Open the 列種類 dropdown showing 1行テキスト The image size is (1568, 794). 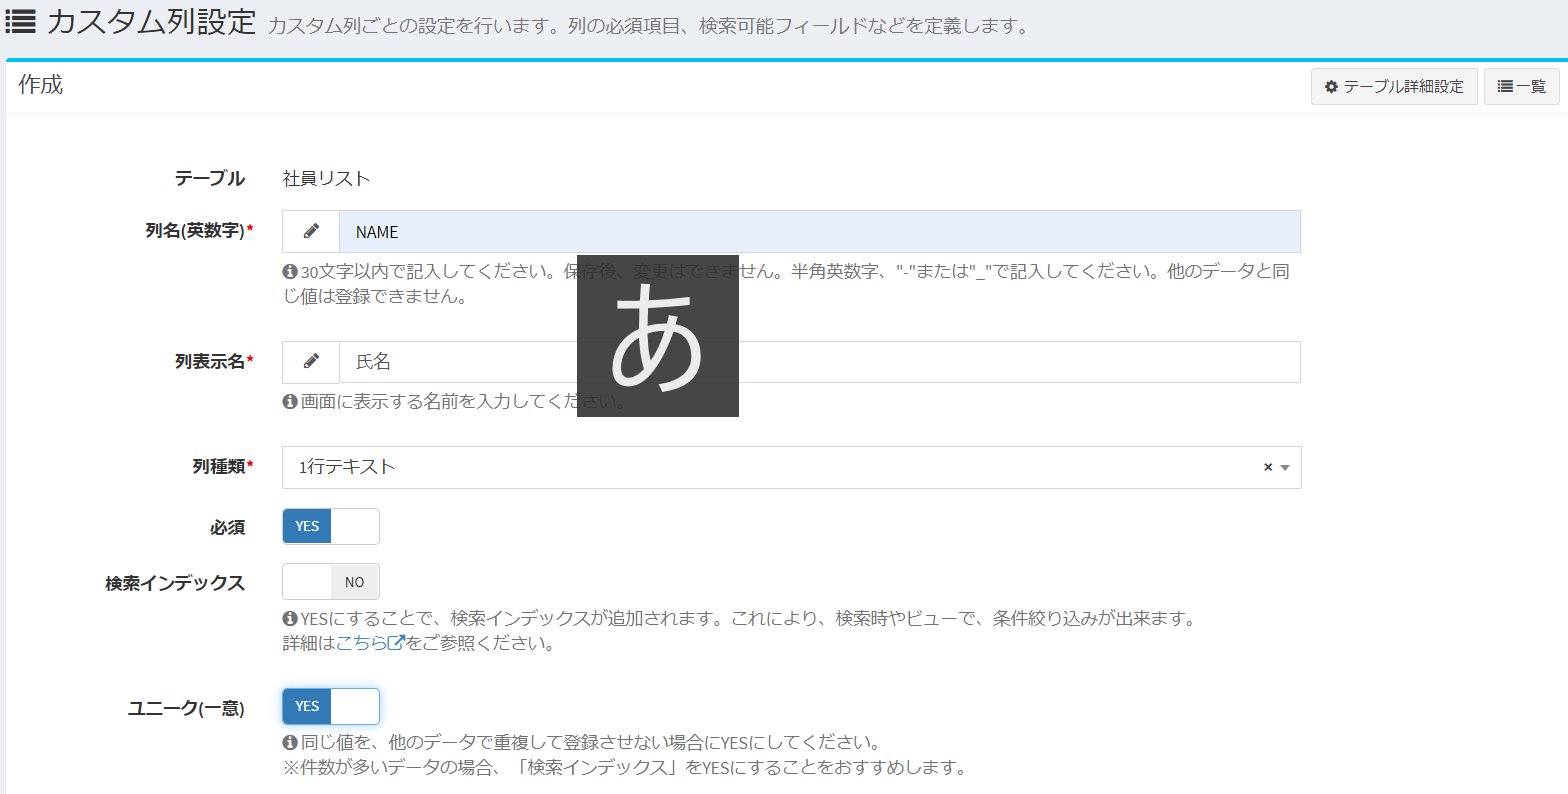pyautogui.click(x=792, y=467)
